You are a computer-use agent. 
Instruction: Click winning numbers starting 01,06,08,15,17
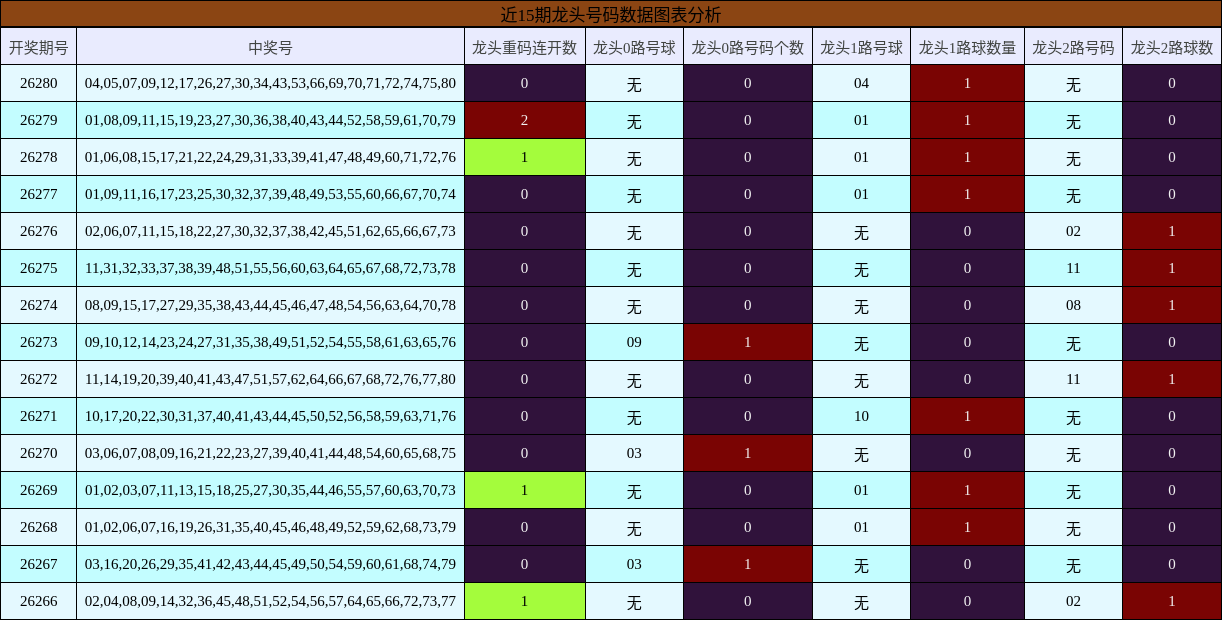(x=270, y=157)
